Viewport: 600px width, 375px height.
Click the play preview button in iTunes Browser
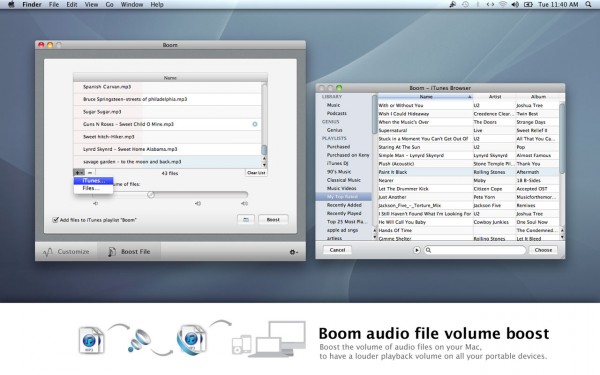click(x=417, y=250)
